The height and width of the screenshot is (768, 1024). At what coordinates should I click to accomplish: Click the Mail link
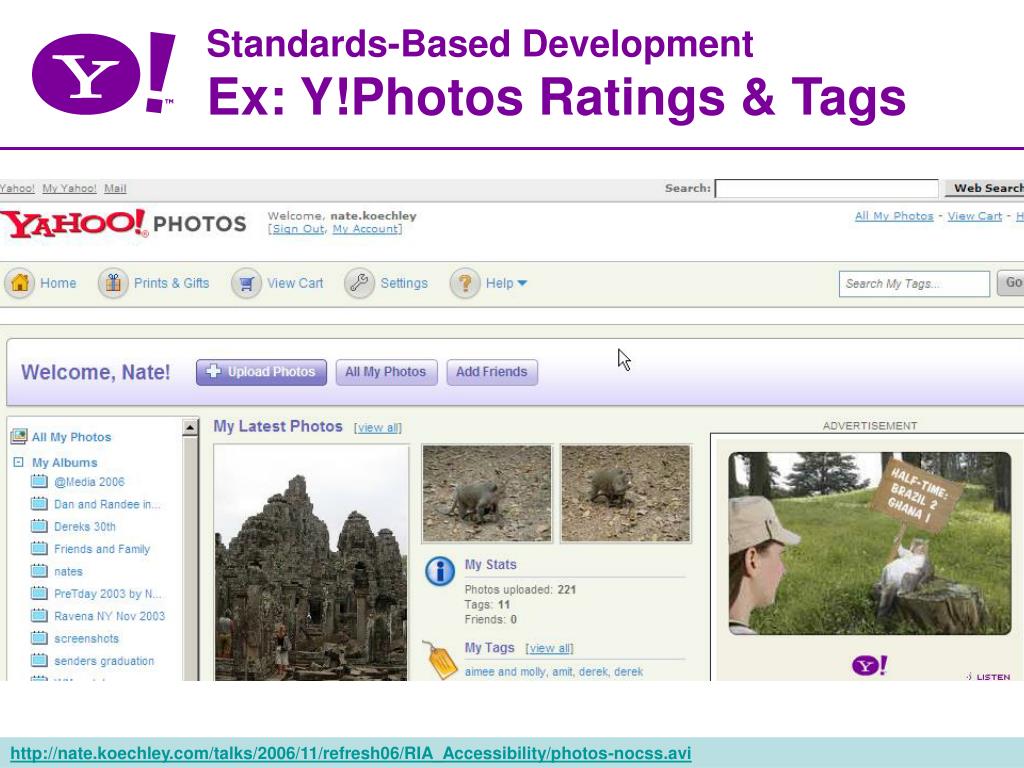(115, 188)
